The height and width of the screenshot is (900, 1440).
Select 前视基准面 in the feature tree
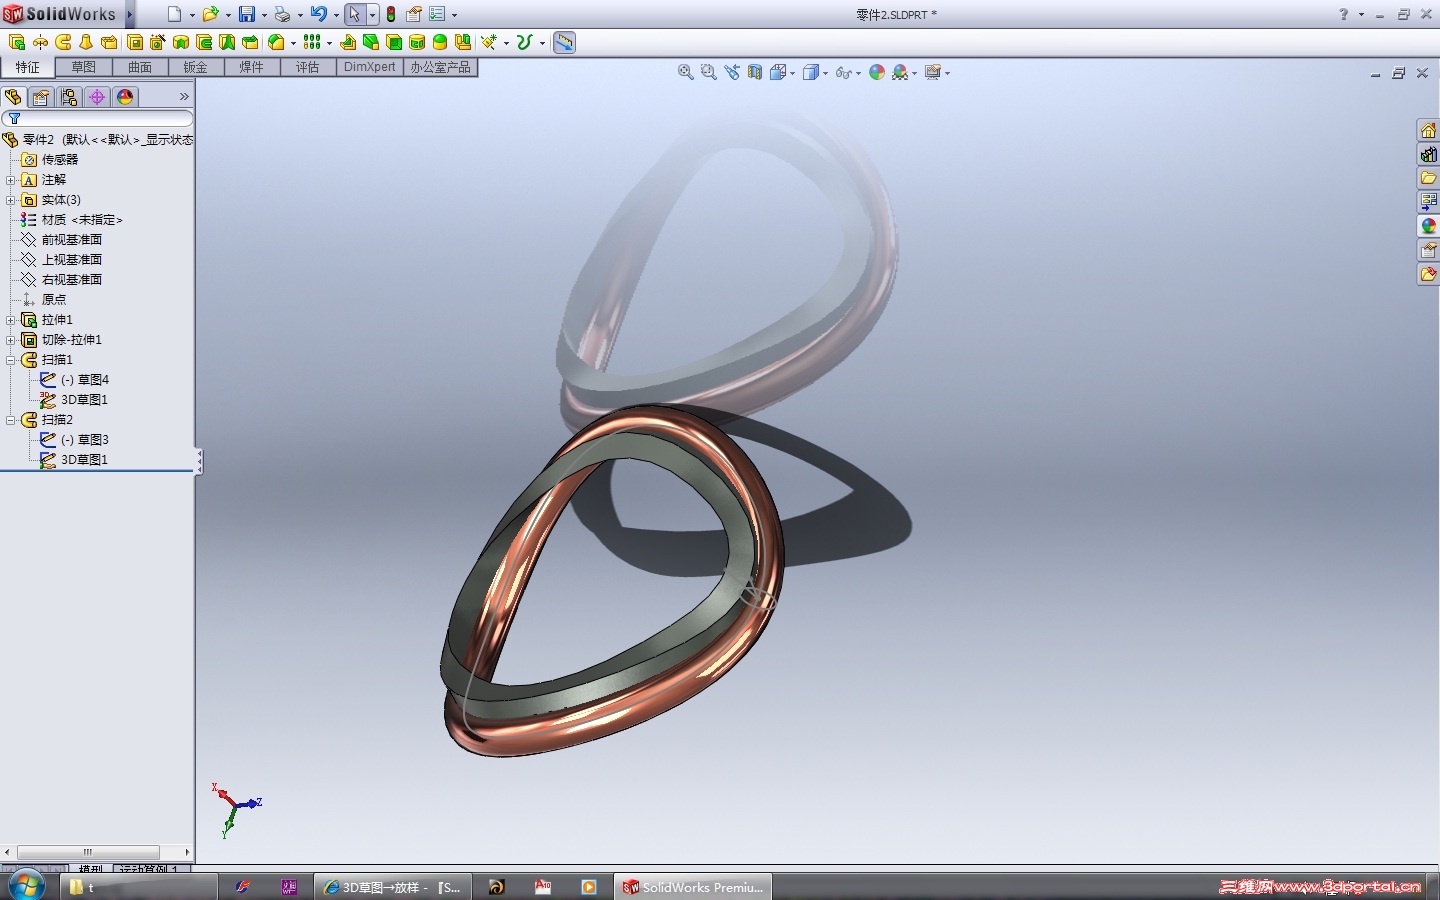point(71,240)
